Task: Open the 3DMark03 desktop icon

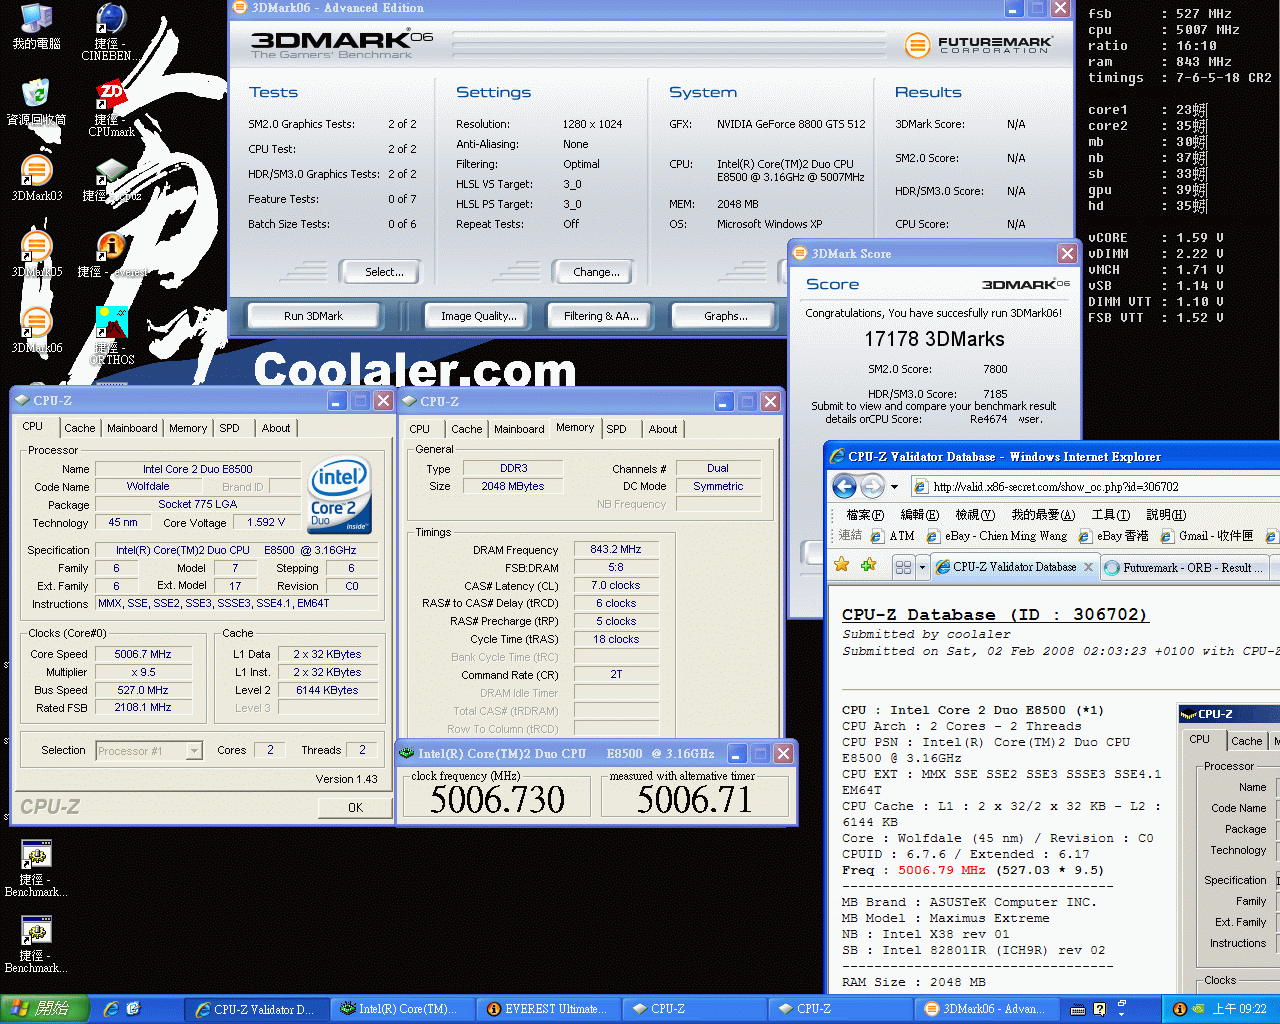Action: [36, 177]
